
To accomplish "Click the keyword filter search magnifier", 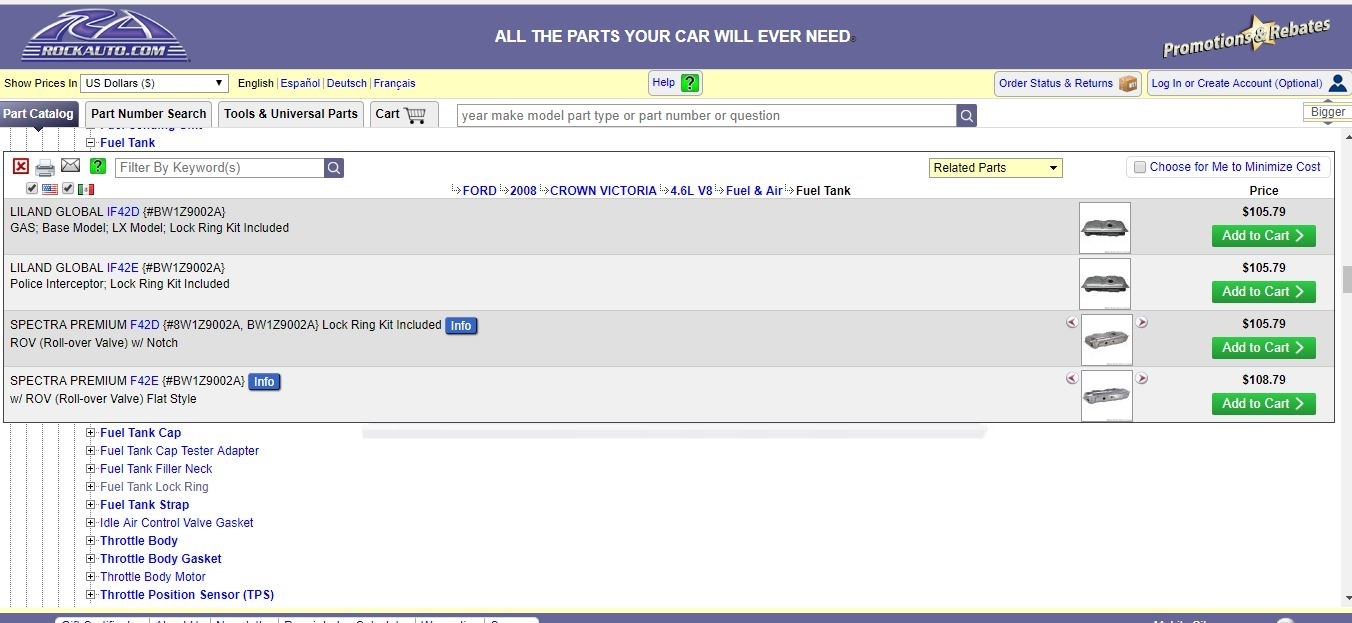I will (x=334, y=168).
